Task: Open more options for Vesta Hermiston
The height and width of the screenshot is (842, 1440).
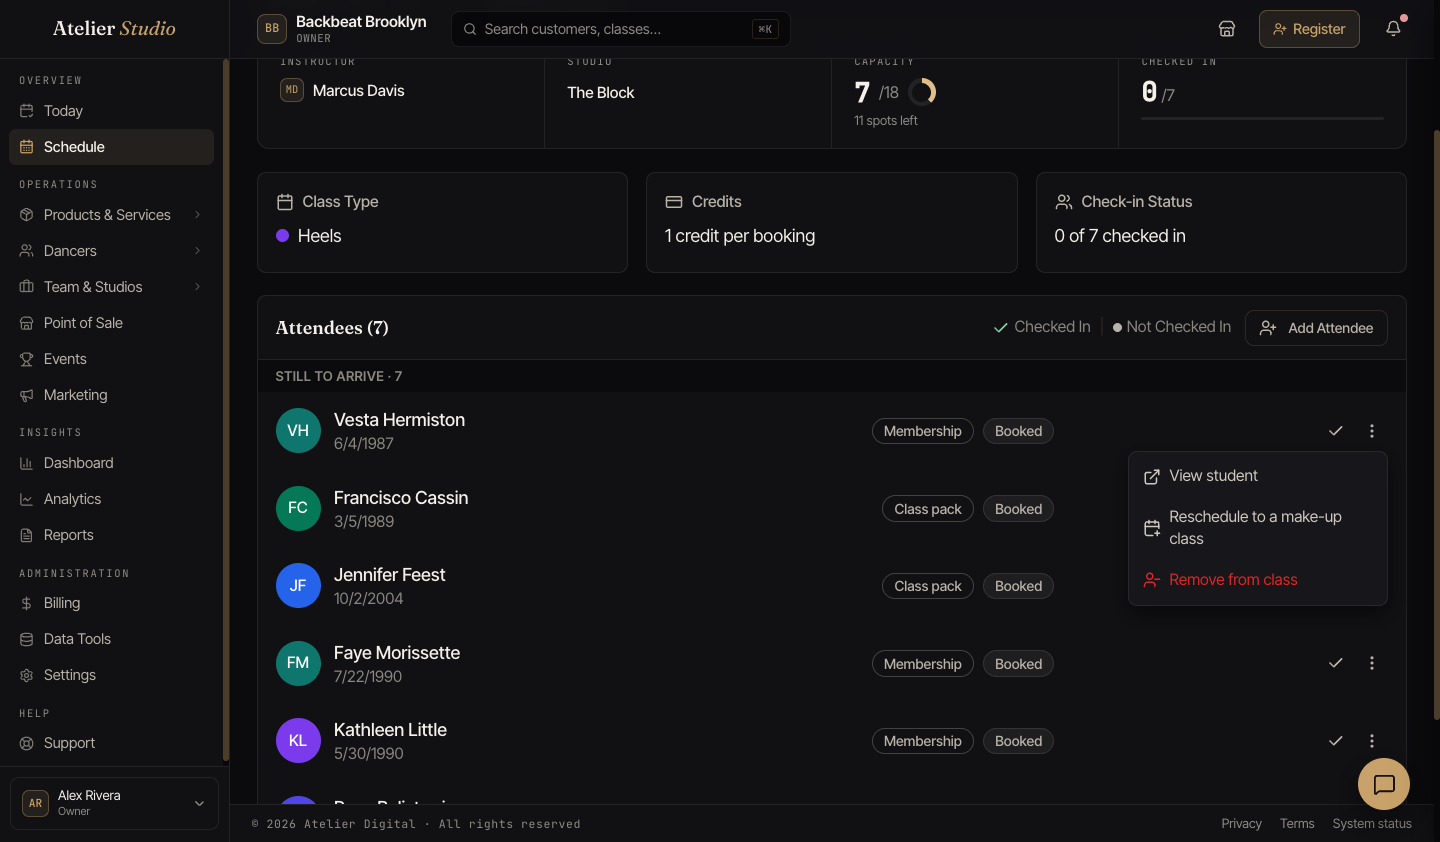Action: pyautogui.click(x=1372, y=431)
